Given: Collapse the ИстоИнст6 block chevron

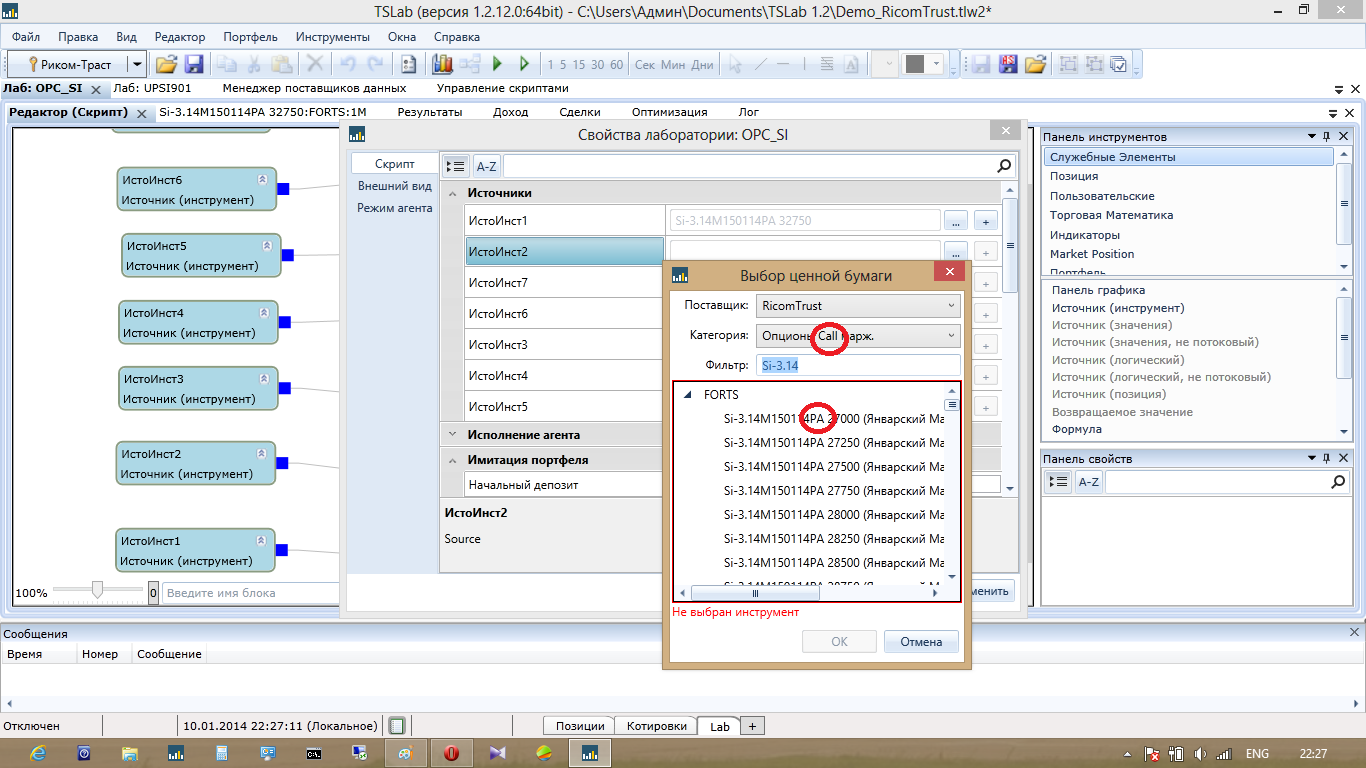Looking at the screenshot, I should [263, 180].
